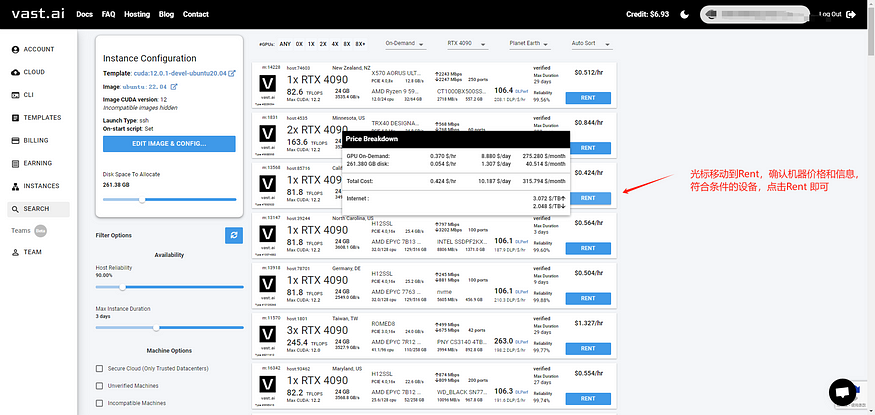Rent the $1.327/hr Taiwan 3x machine

coord(588,349)
